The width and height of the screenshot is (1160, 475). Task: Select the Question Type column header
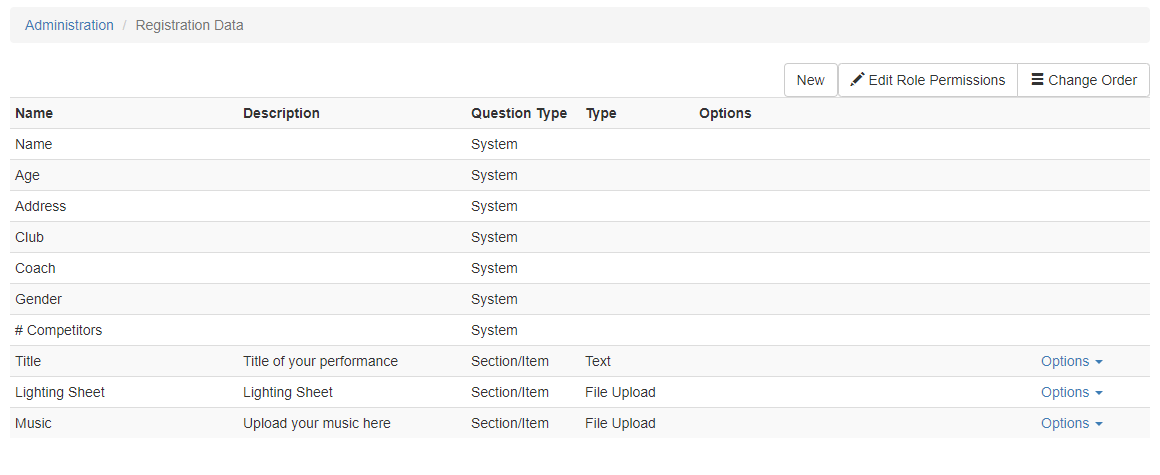tap(519, 113)
